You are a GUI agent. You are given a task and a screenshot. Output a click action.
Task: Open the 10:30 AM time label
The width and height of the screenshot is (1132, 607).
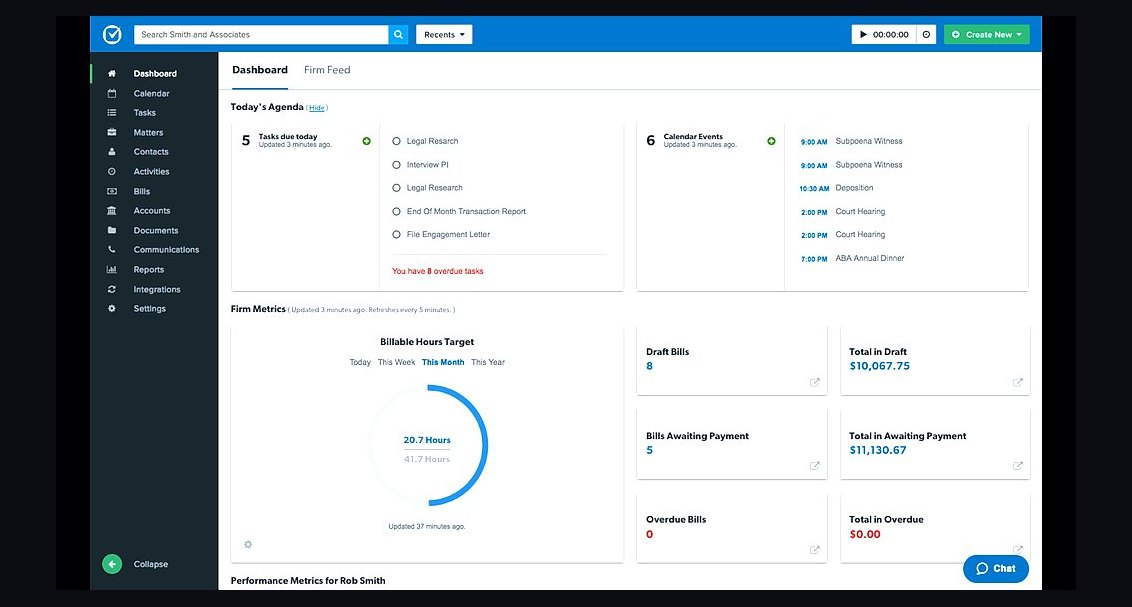pos(814,188)
